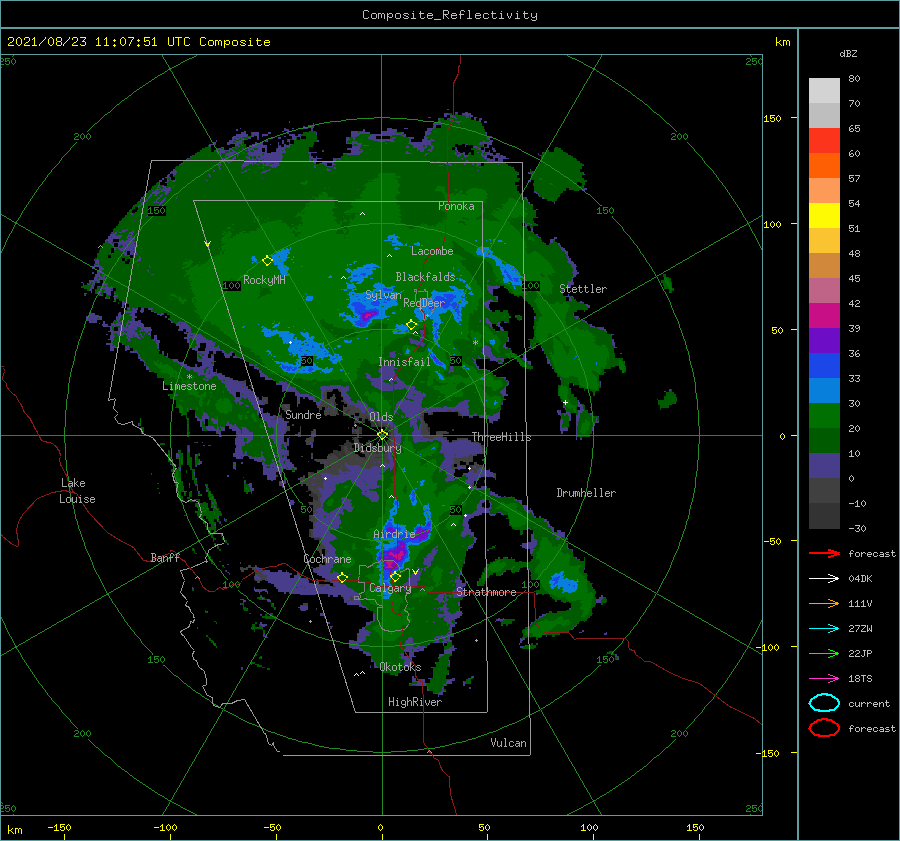900x841 pixels.
Task: Click the magenta storm core over Airdrie
Action: coord(395,554)
